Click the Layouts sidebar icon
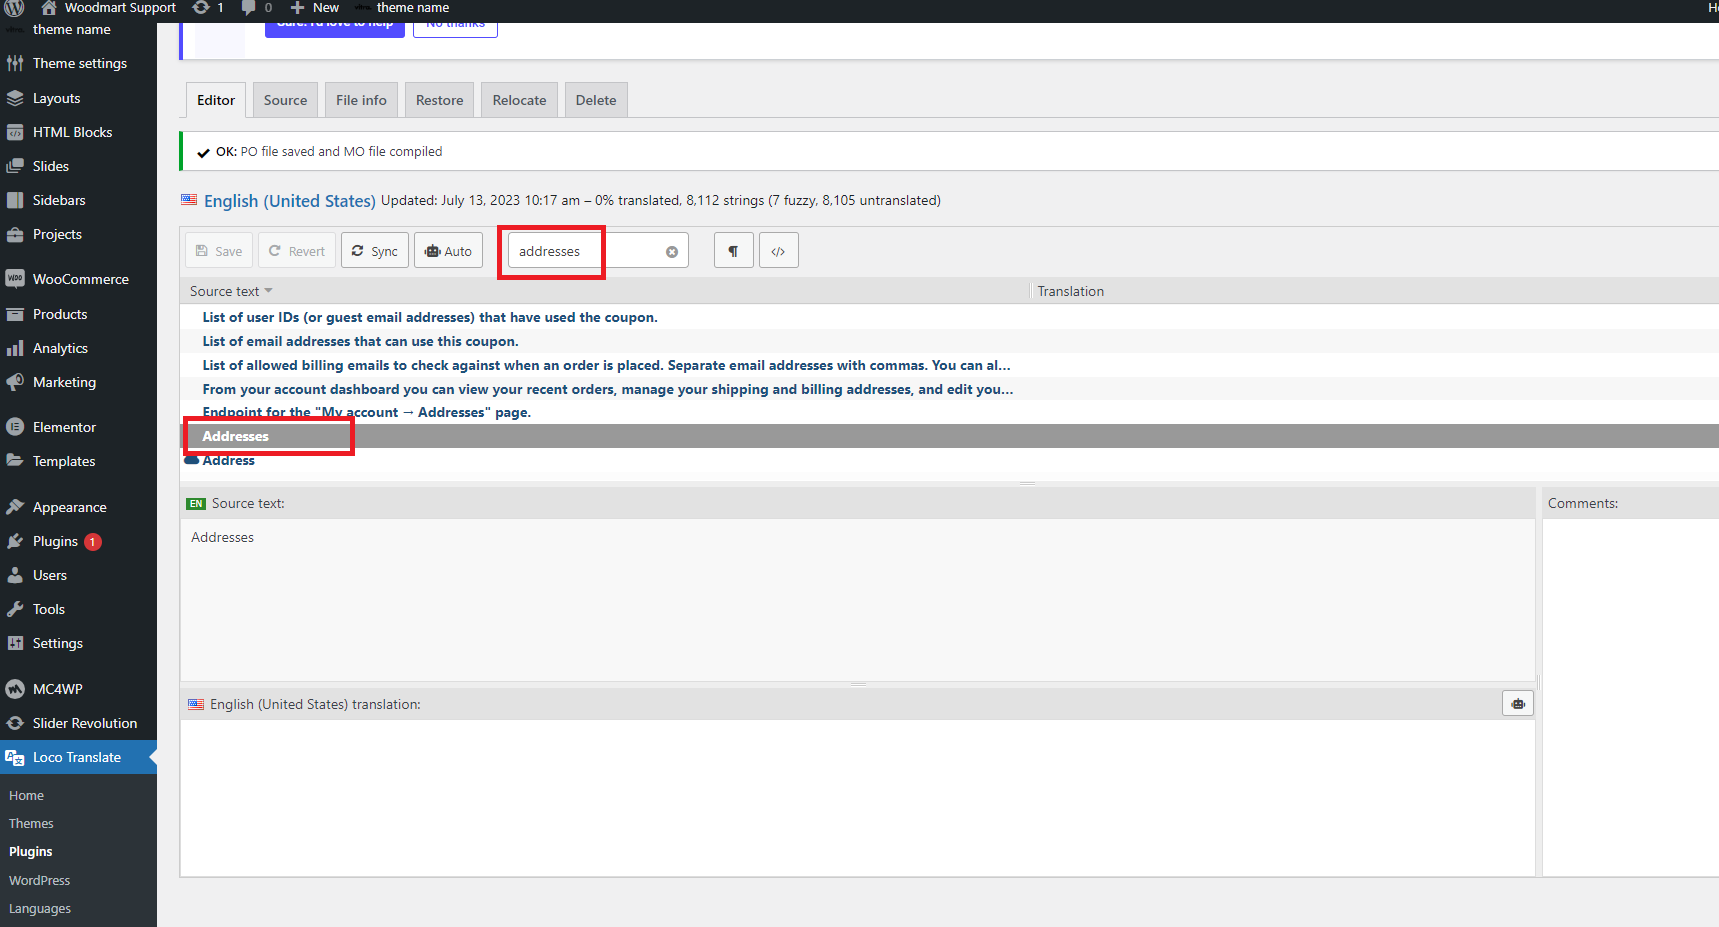This screenshot has height=927, width=1719. [15, 98]
